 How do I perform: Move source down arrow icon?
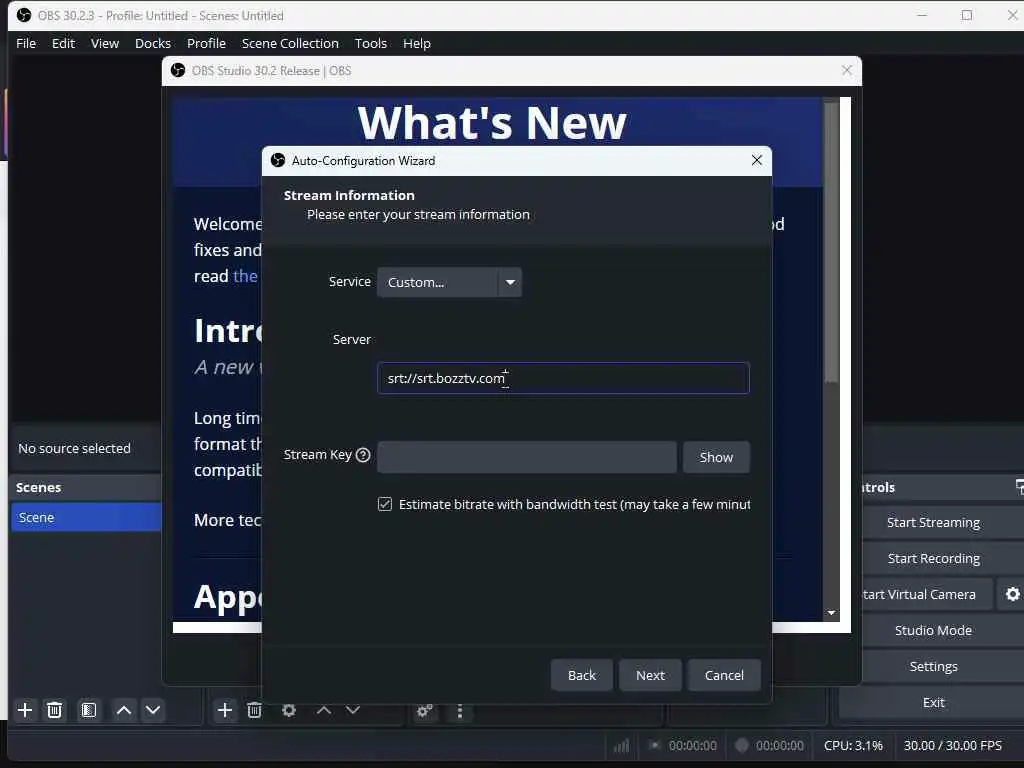353,710
